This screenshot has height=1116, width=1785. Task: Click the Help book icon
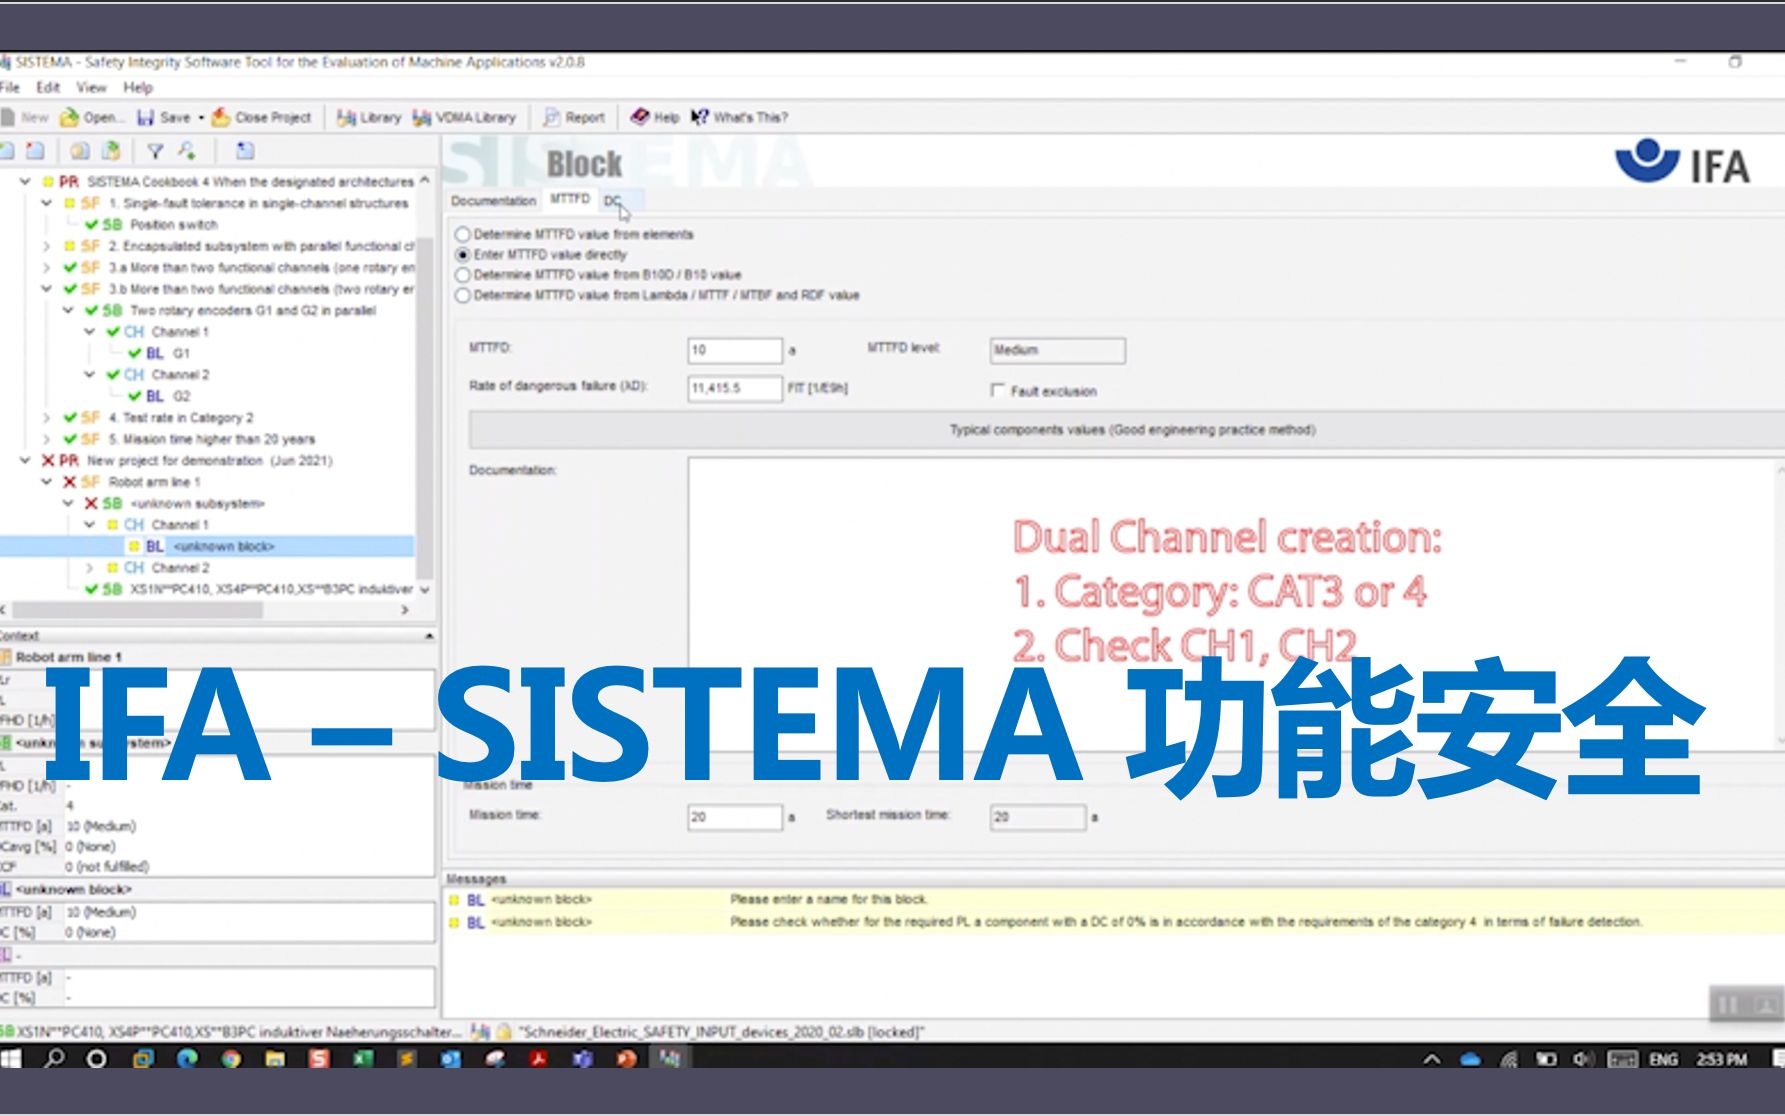[640, 118]
